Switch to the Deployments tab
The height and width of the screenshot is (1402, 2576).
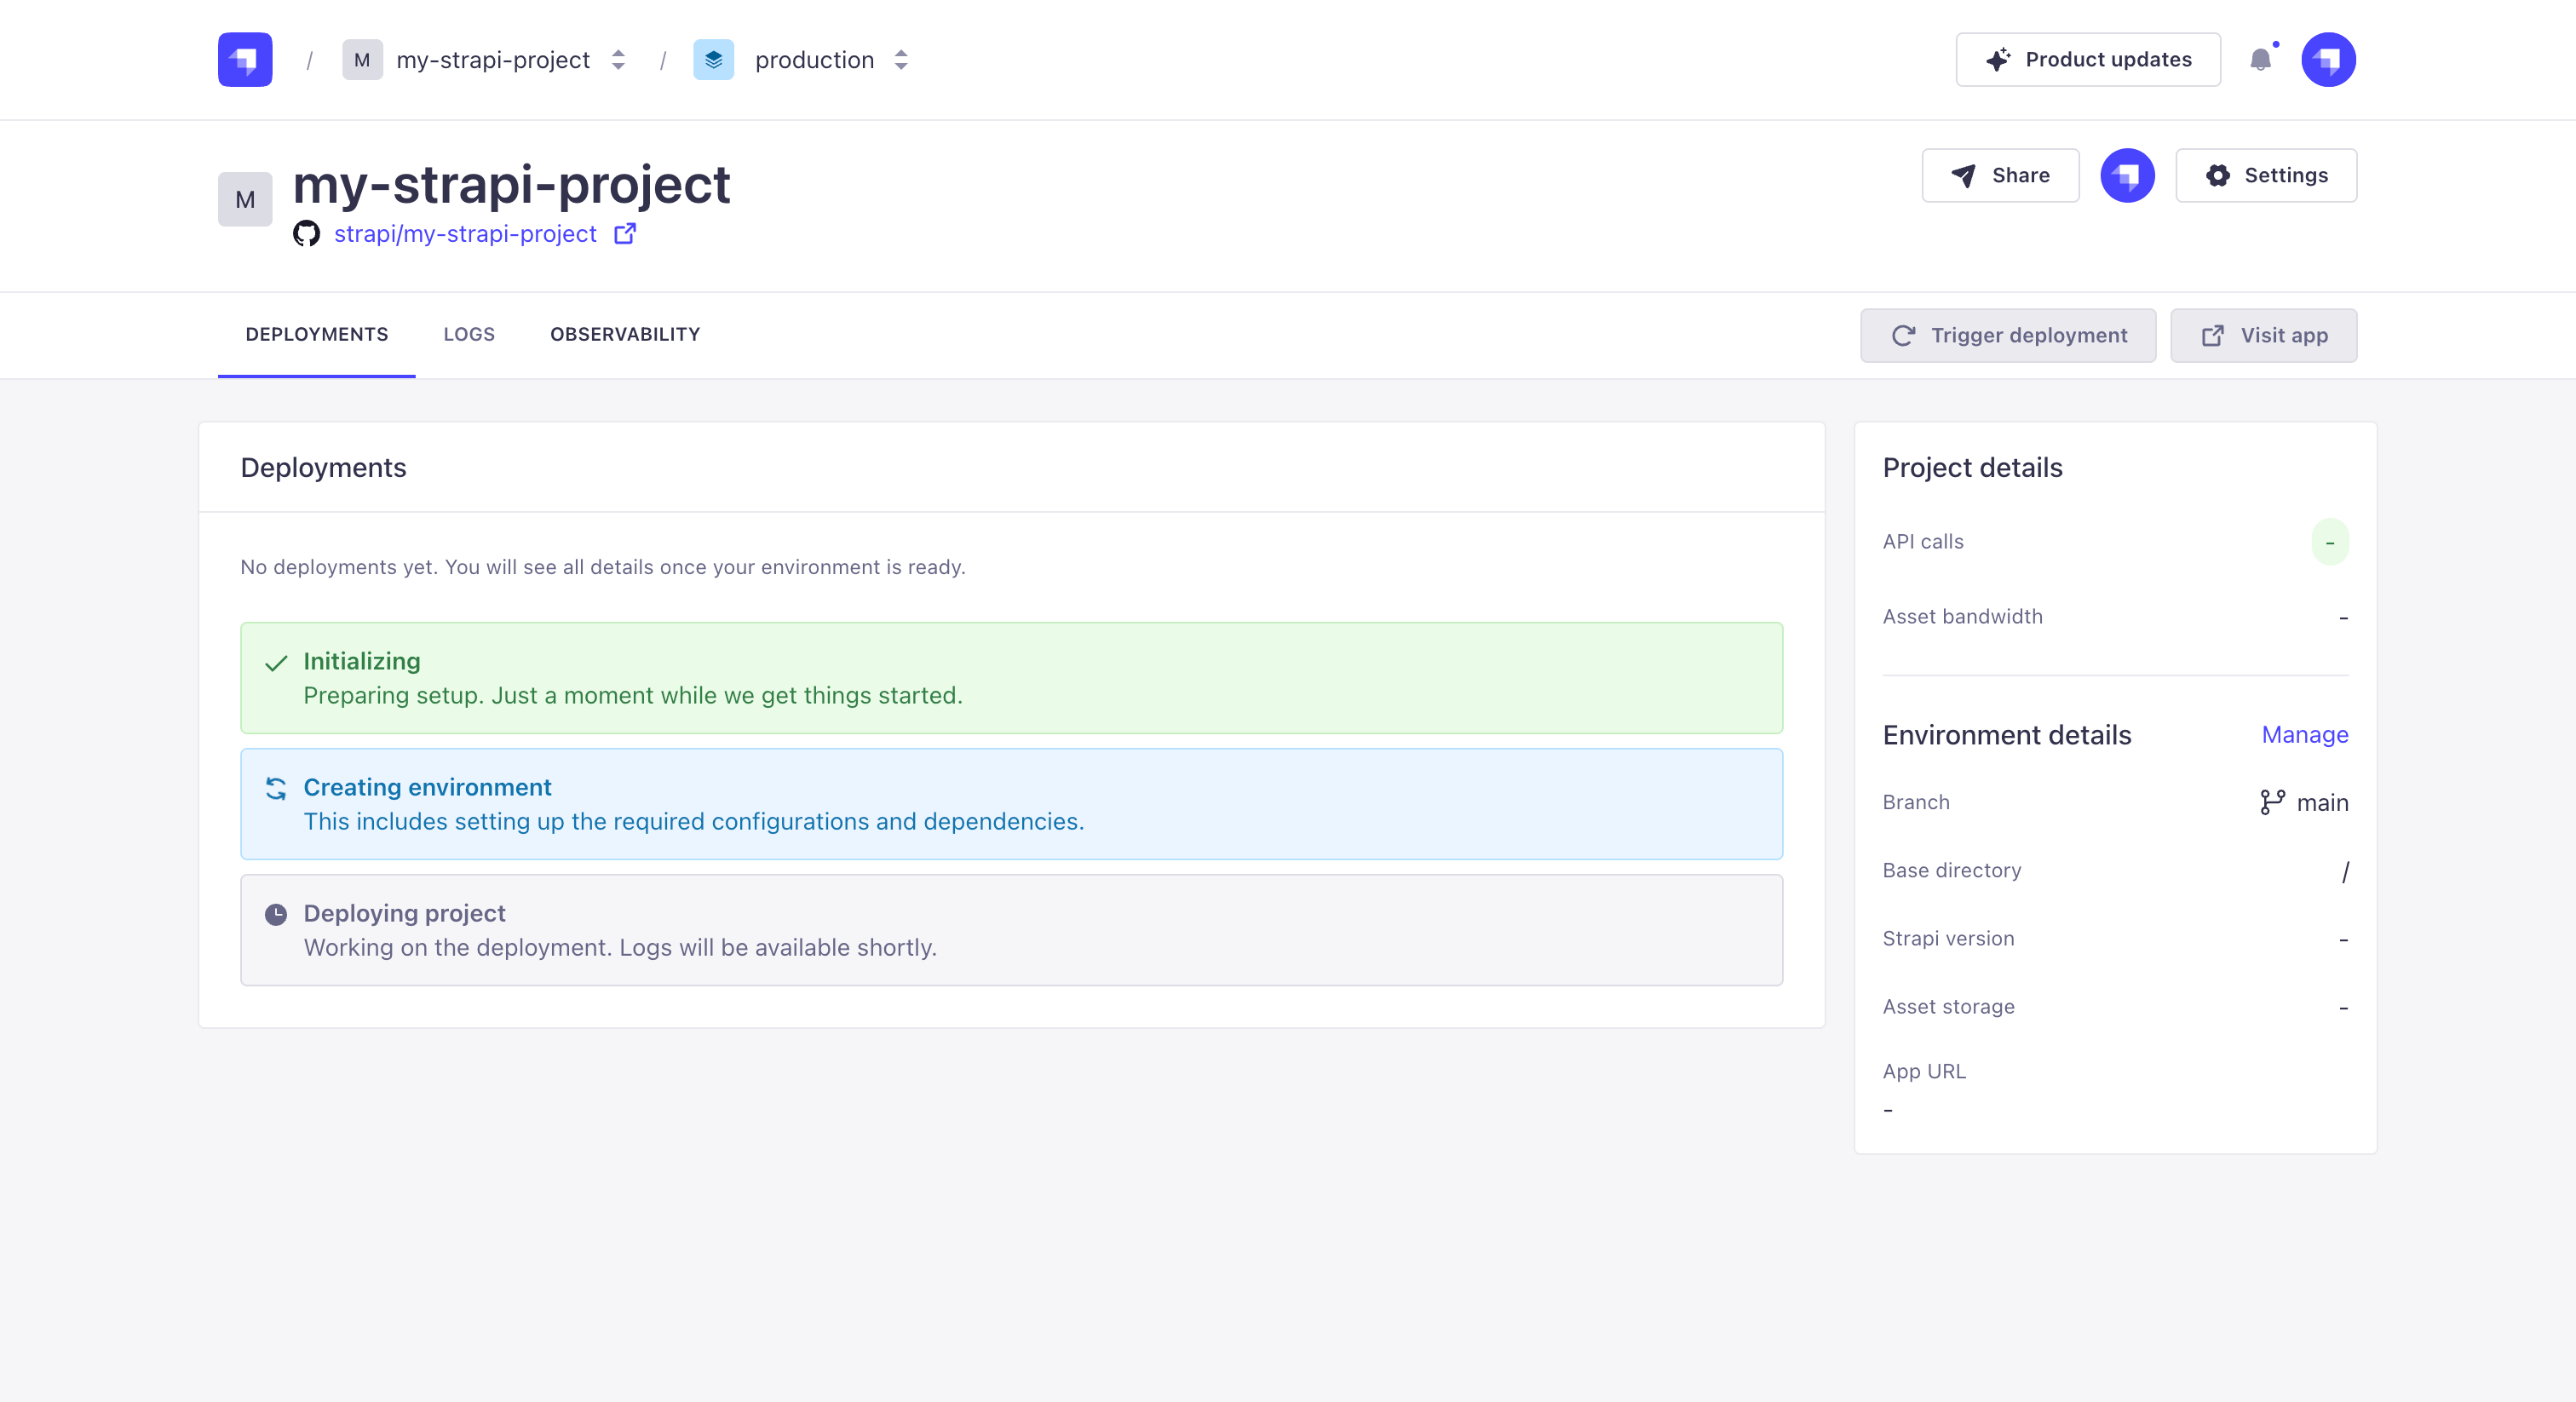pyautogui.click(x=317, y=335)
